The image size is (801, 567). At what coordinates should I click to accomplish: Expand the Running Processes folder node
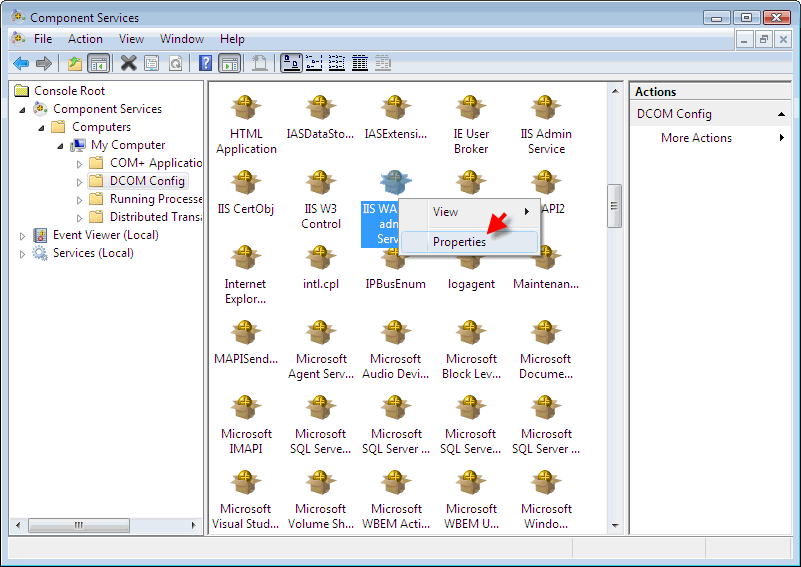79,200
